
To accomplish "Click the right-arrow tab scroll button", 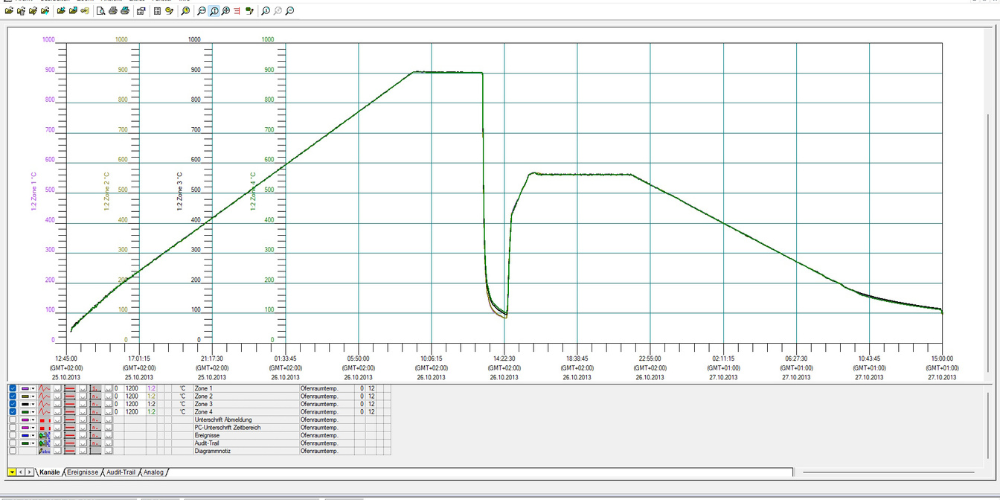I will click(30, 471).
